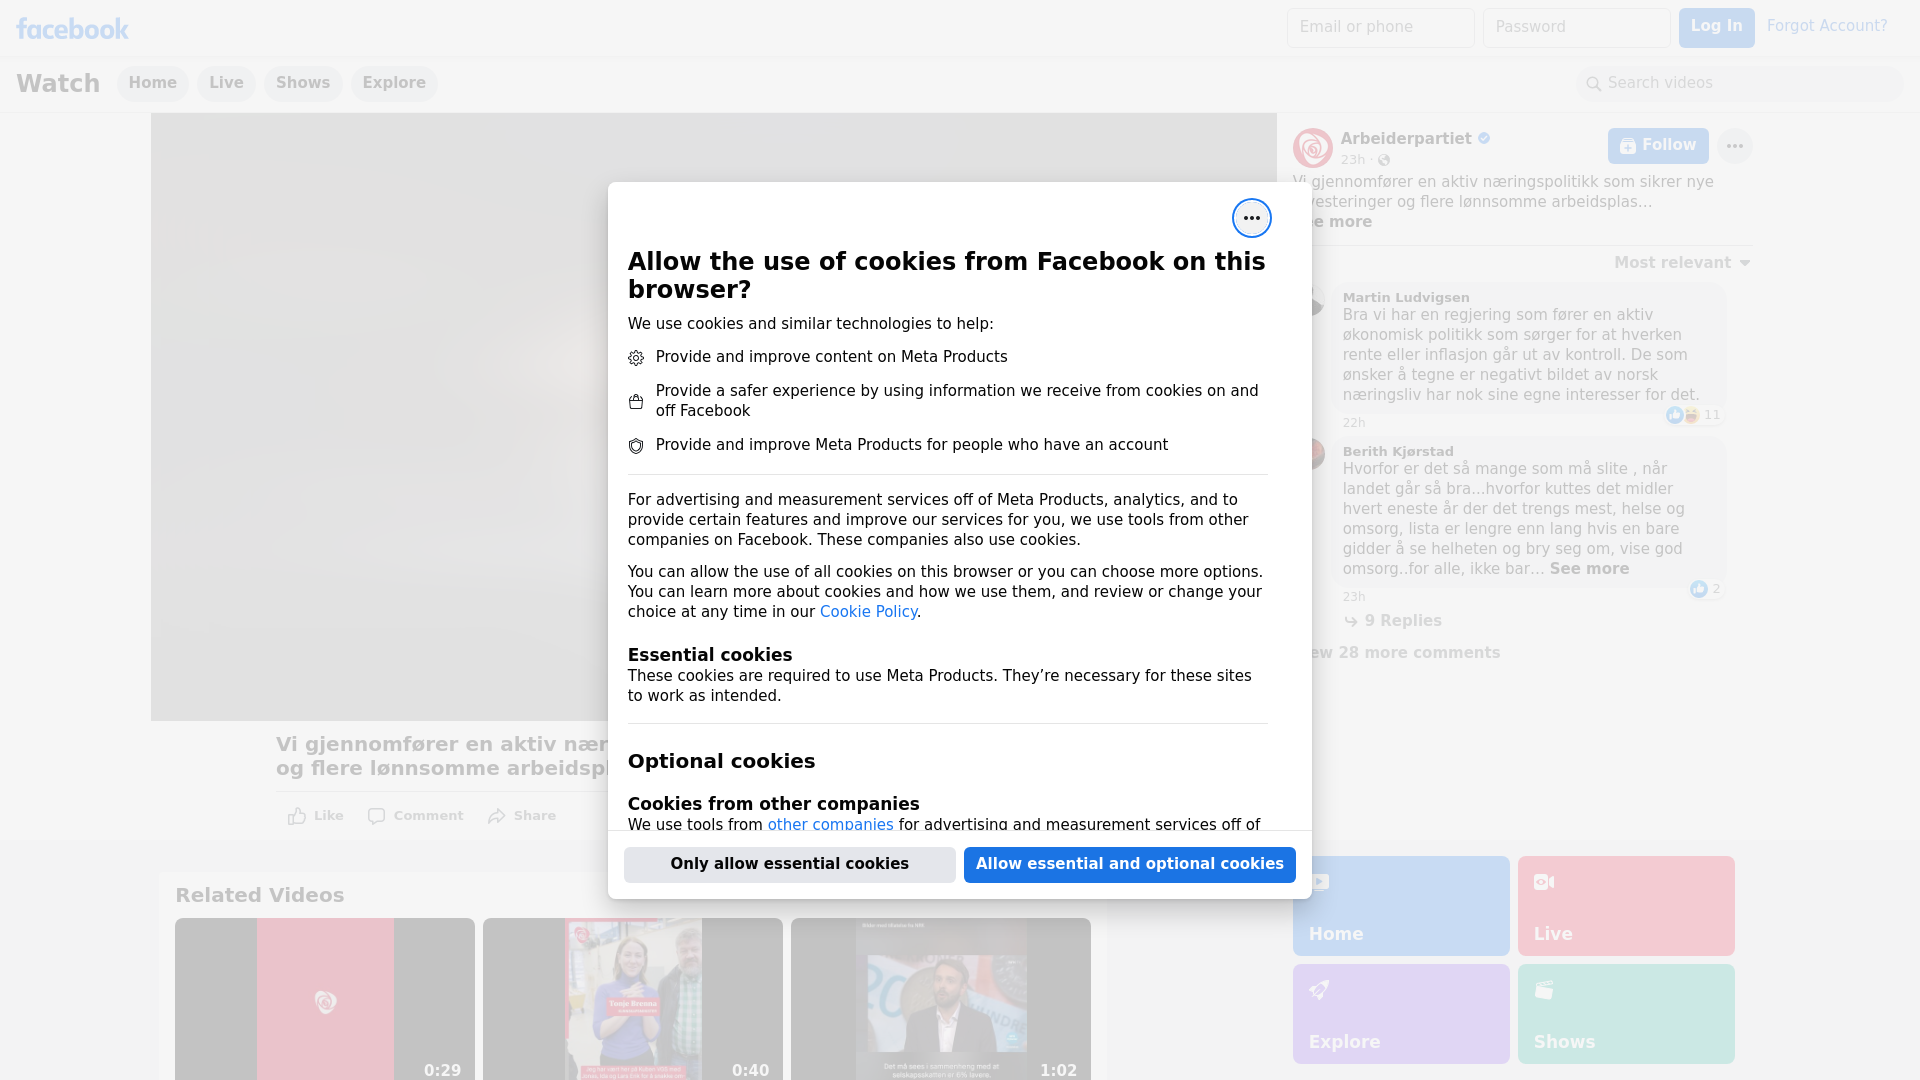The height and width of the screenshot is (1080, 1920).
Task: Click the Like thumbs-up icon under video
Action: 297,816
